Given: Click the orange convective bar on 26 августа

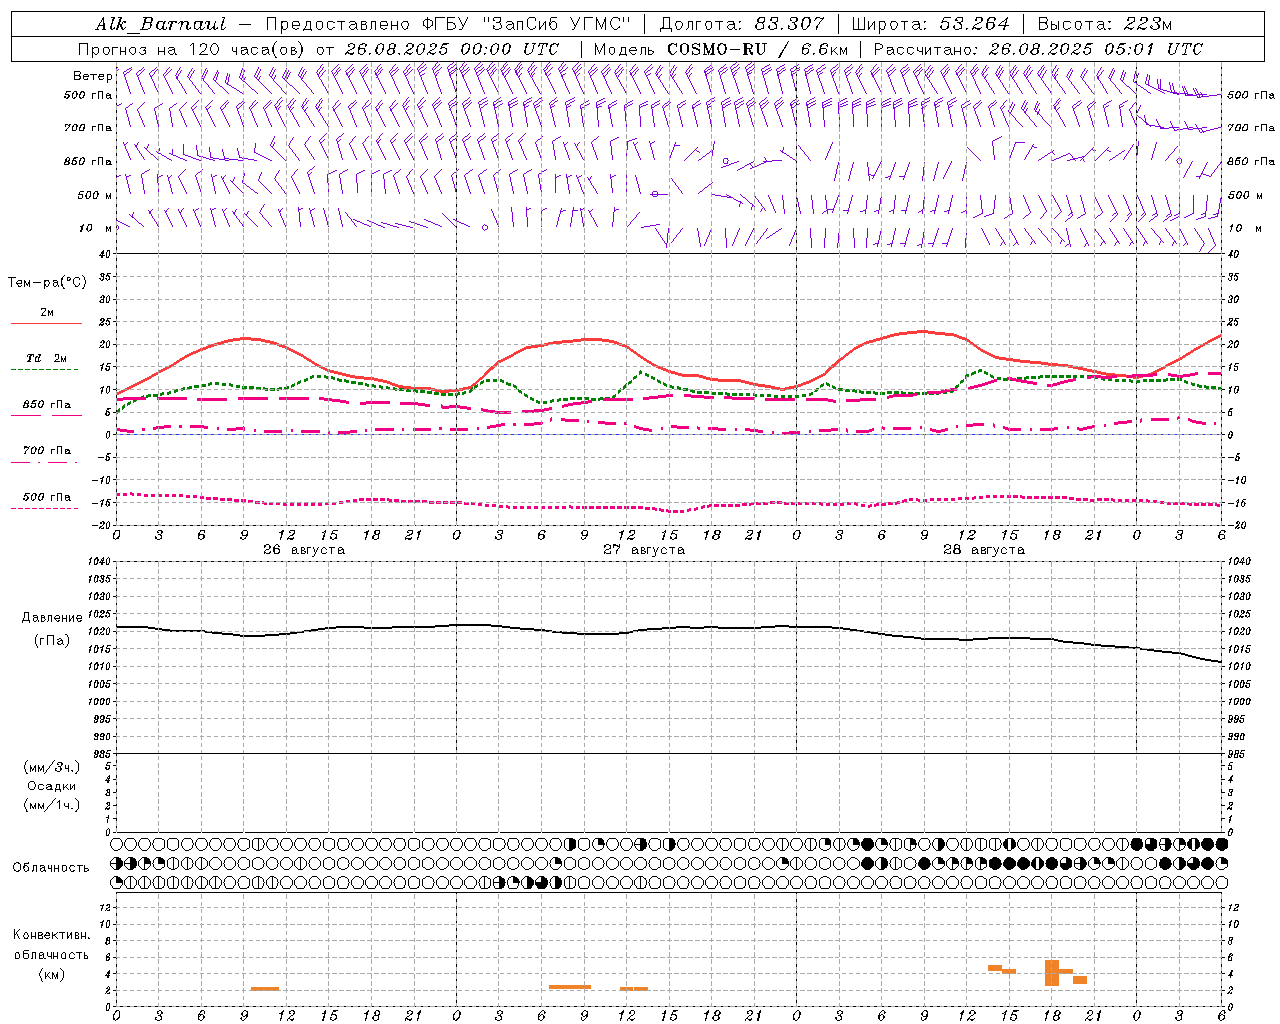Looking at the screenshot, I should tap(265, 989).
